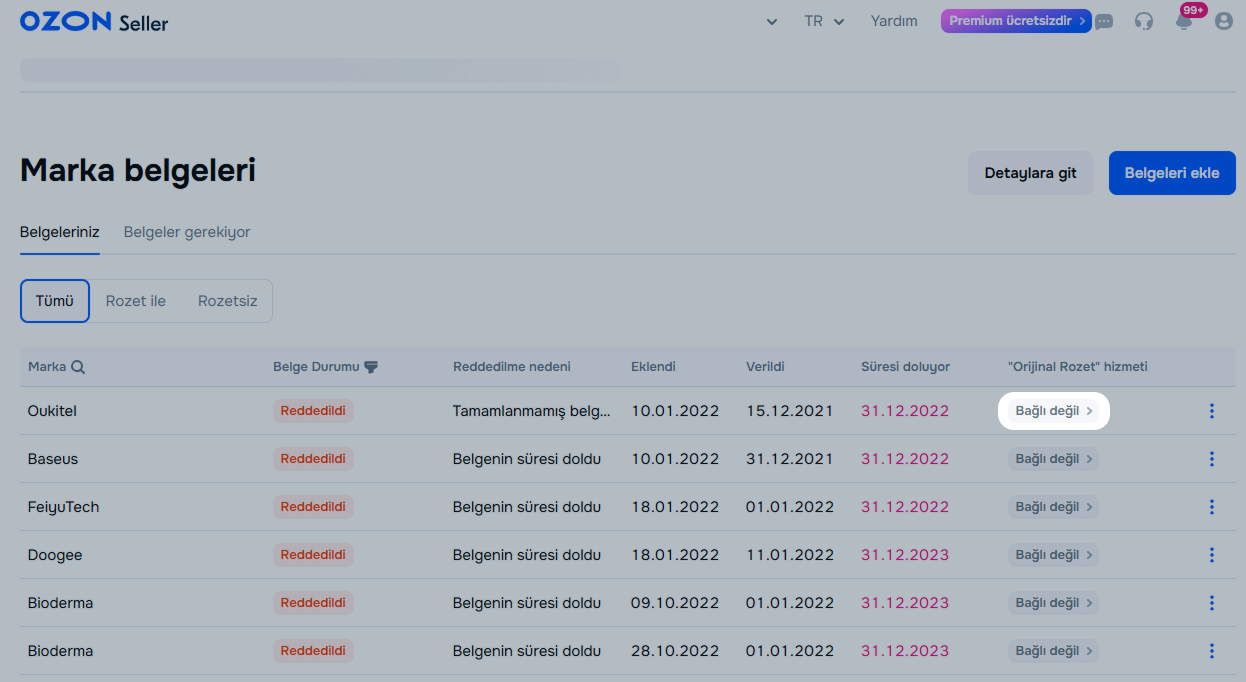Viewport: 1246px width, 682px height.
Task: Open the three-dot menu for Baseus row
Action: [x=1212, y=459]
